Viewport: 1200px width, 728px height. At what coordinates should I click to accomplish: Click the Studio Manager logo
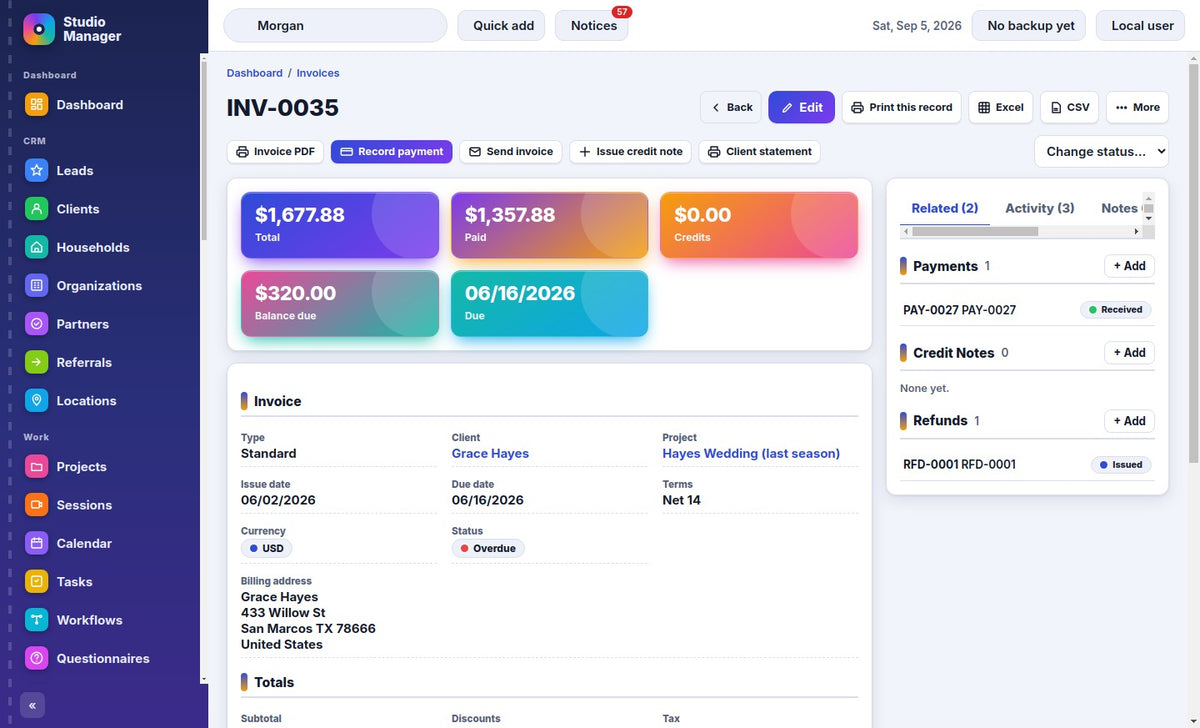pos(39,29)
